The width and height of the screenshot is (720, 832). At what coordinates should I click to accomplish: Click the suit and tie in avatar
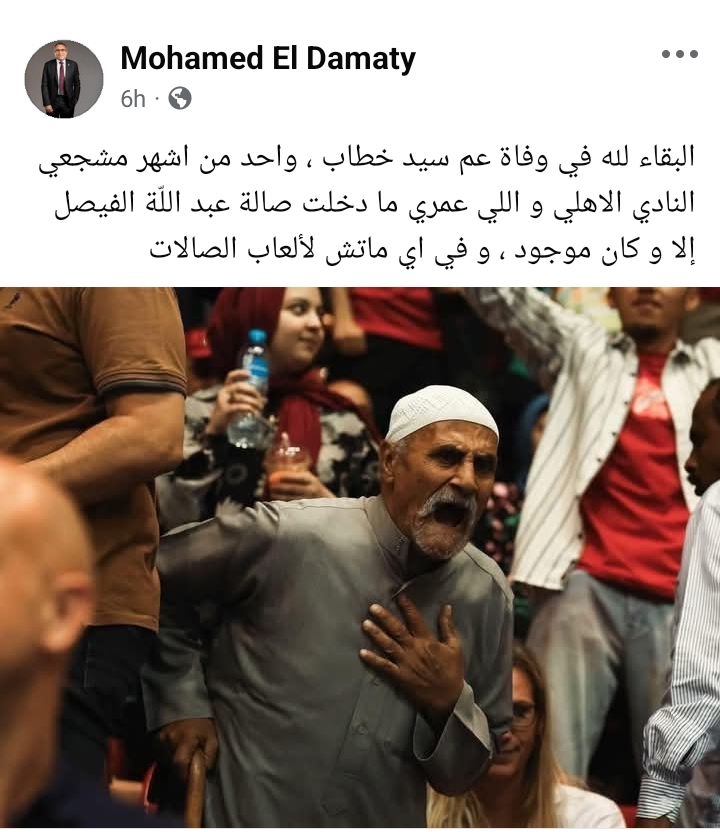coord(61,88)
